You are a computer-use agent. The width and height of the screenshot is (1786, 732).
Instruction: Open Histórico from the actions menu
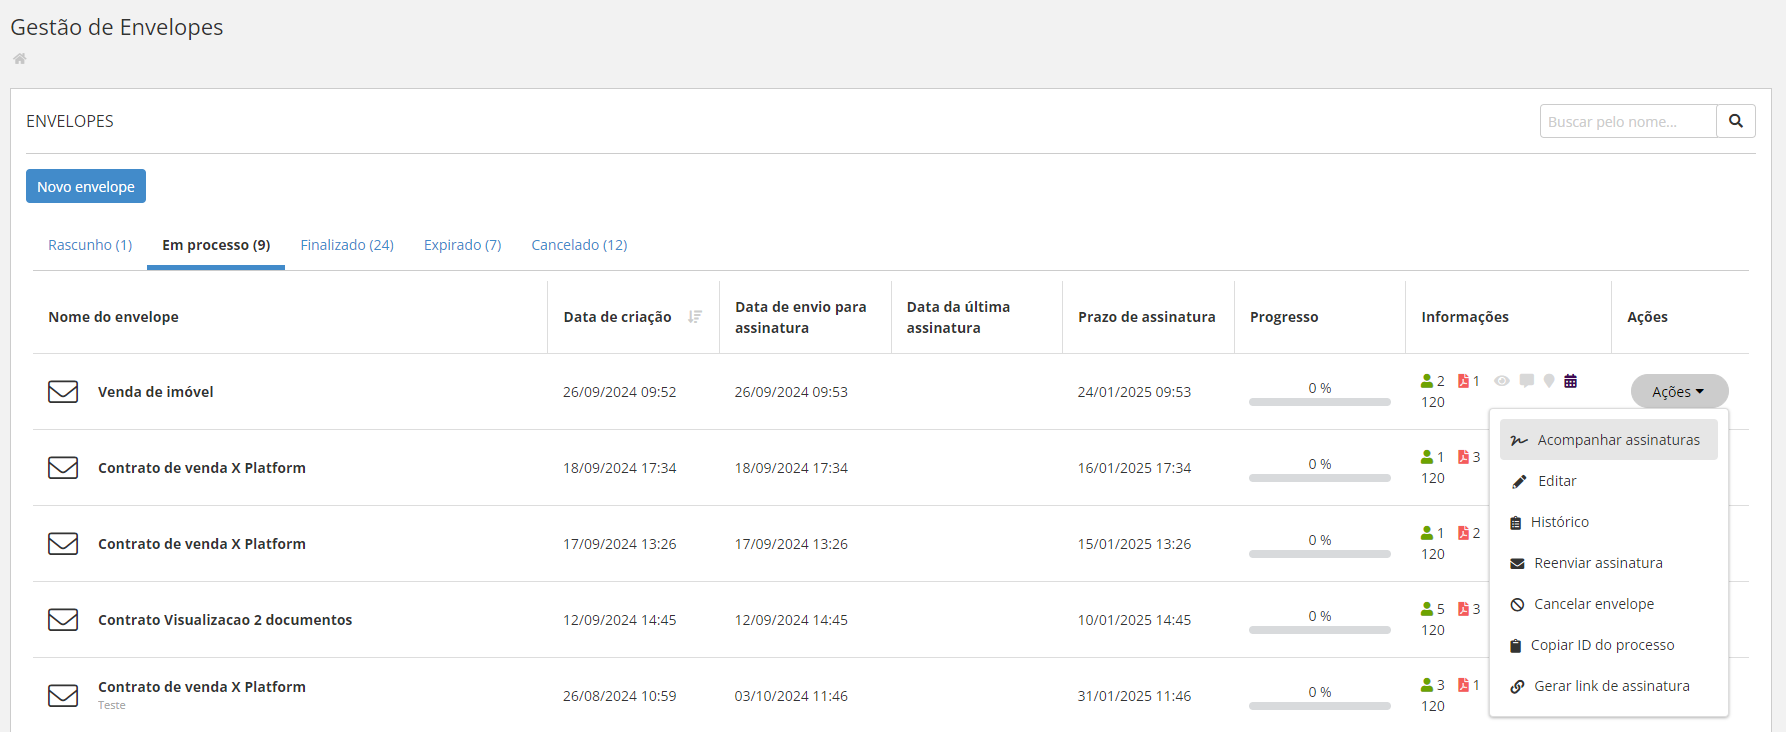pos(1559,522)
